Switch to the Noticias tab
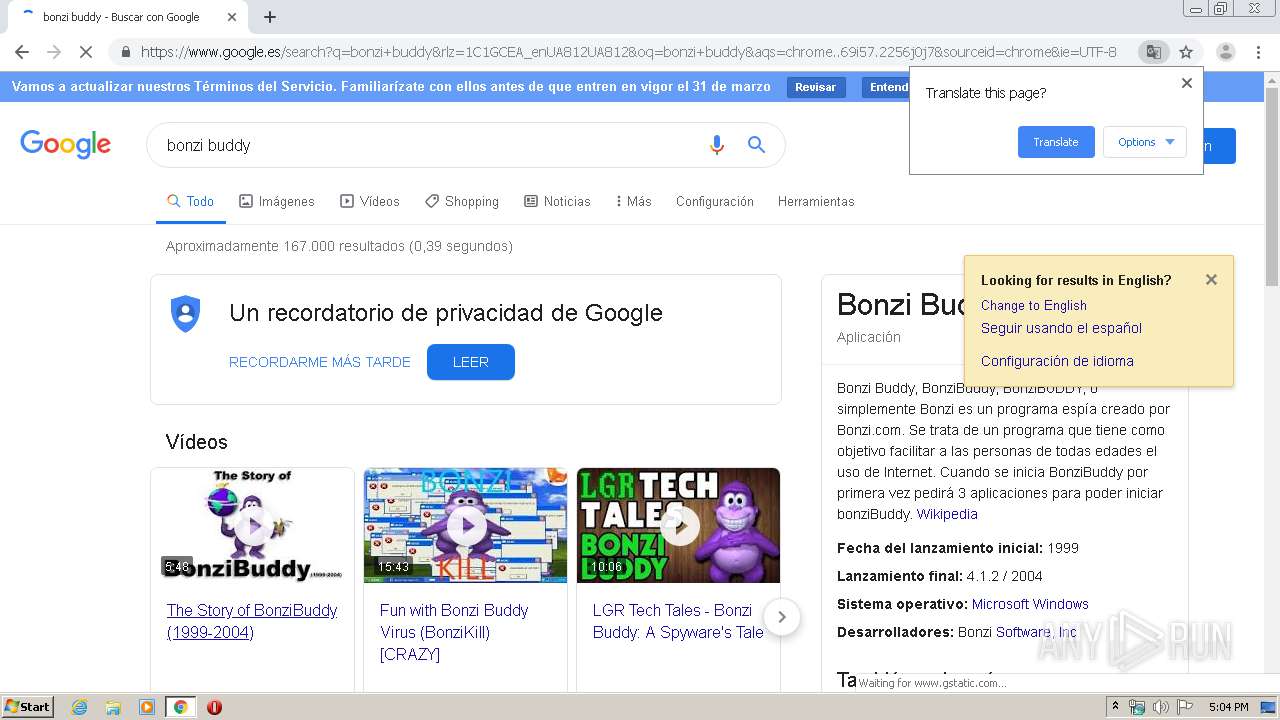This screenshot has width=1280, height=720. point(557,201)
